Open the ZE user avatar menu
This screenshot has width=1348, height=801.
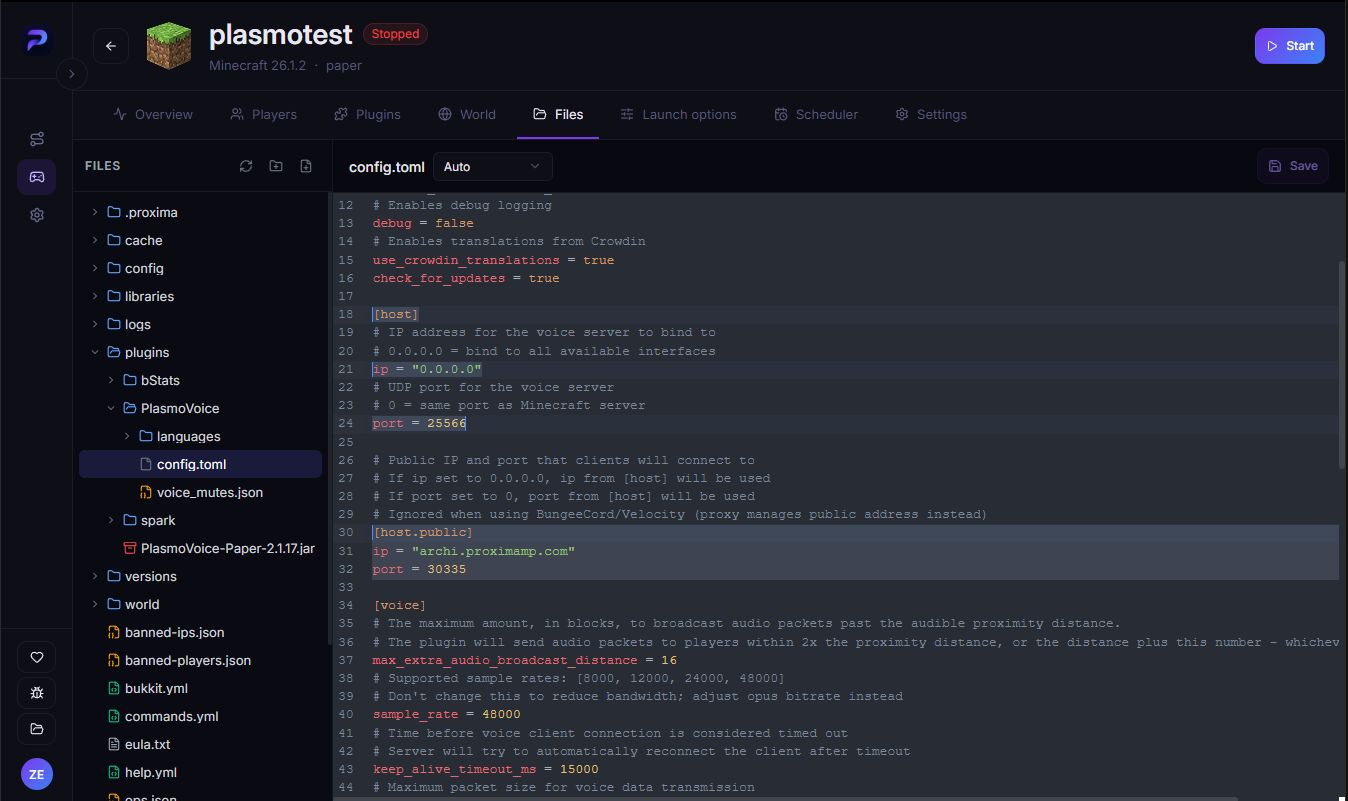point(37,774)
